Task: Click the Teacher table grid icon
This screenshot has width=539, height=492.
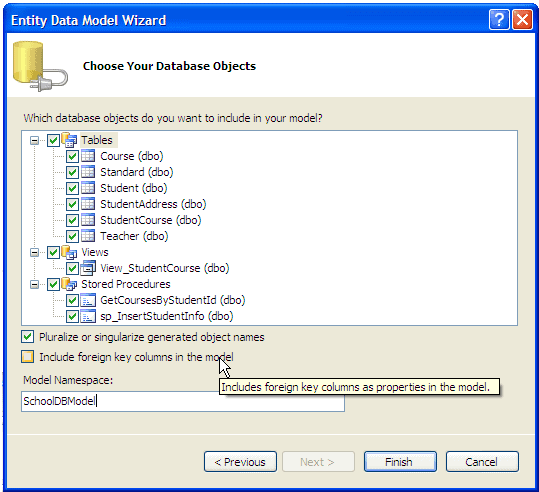Action: coord(88,236)
